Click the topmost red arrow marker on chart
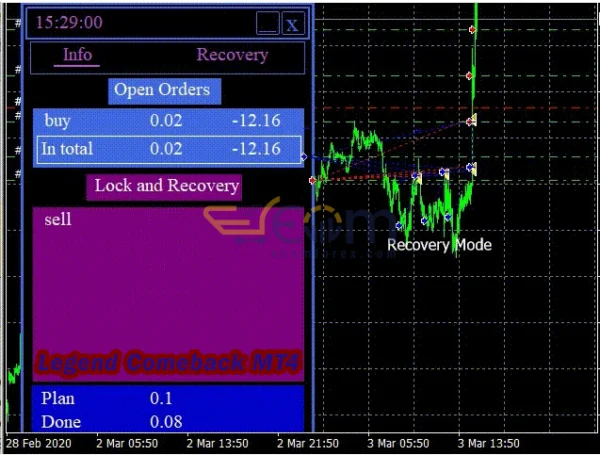600x455 pixels. [x=472, y=30]
